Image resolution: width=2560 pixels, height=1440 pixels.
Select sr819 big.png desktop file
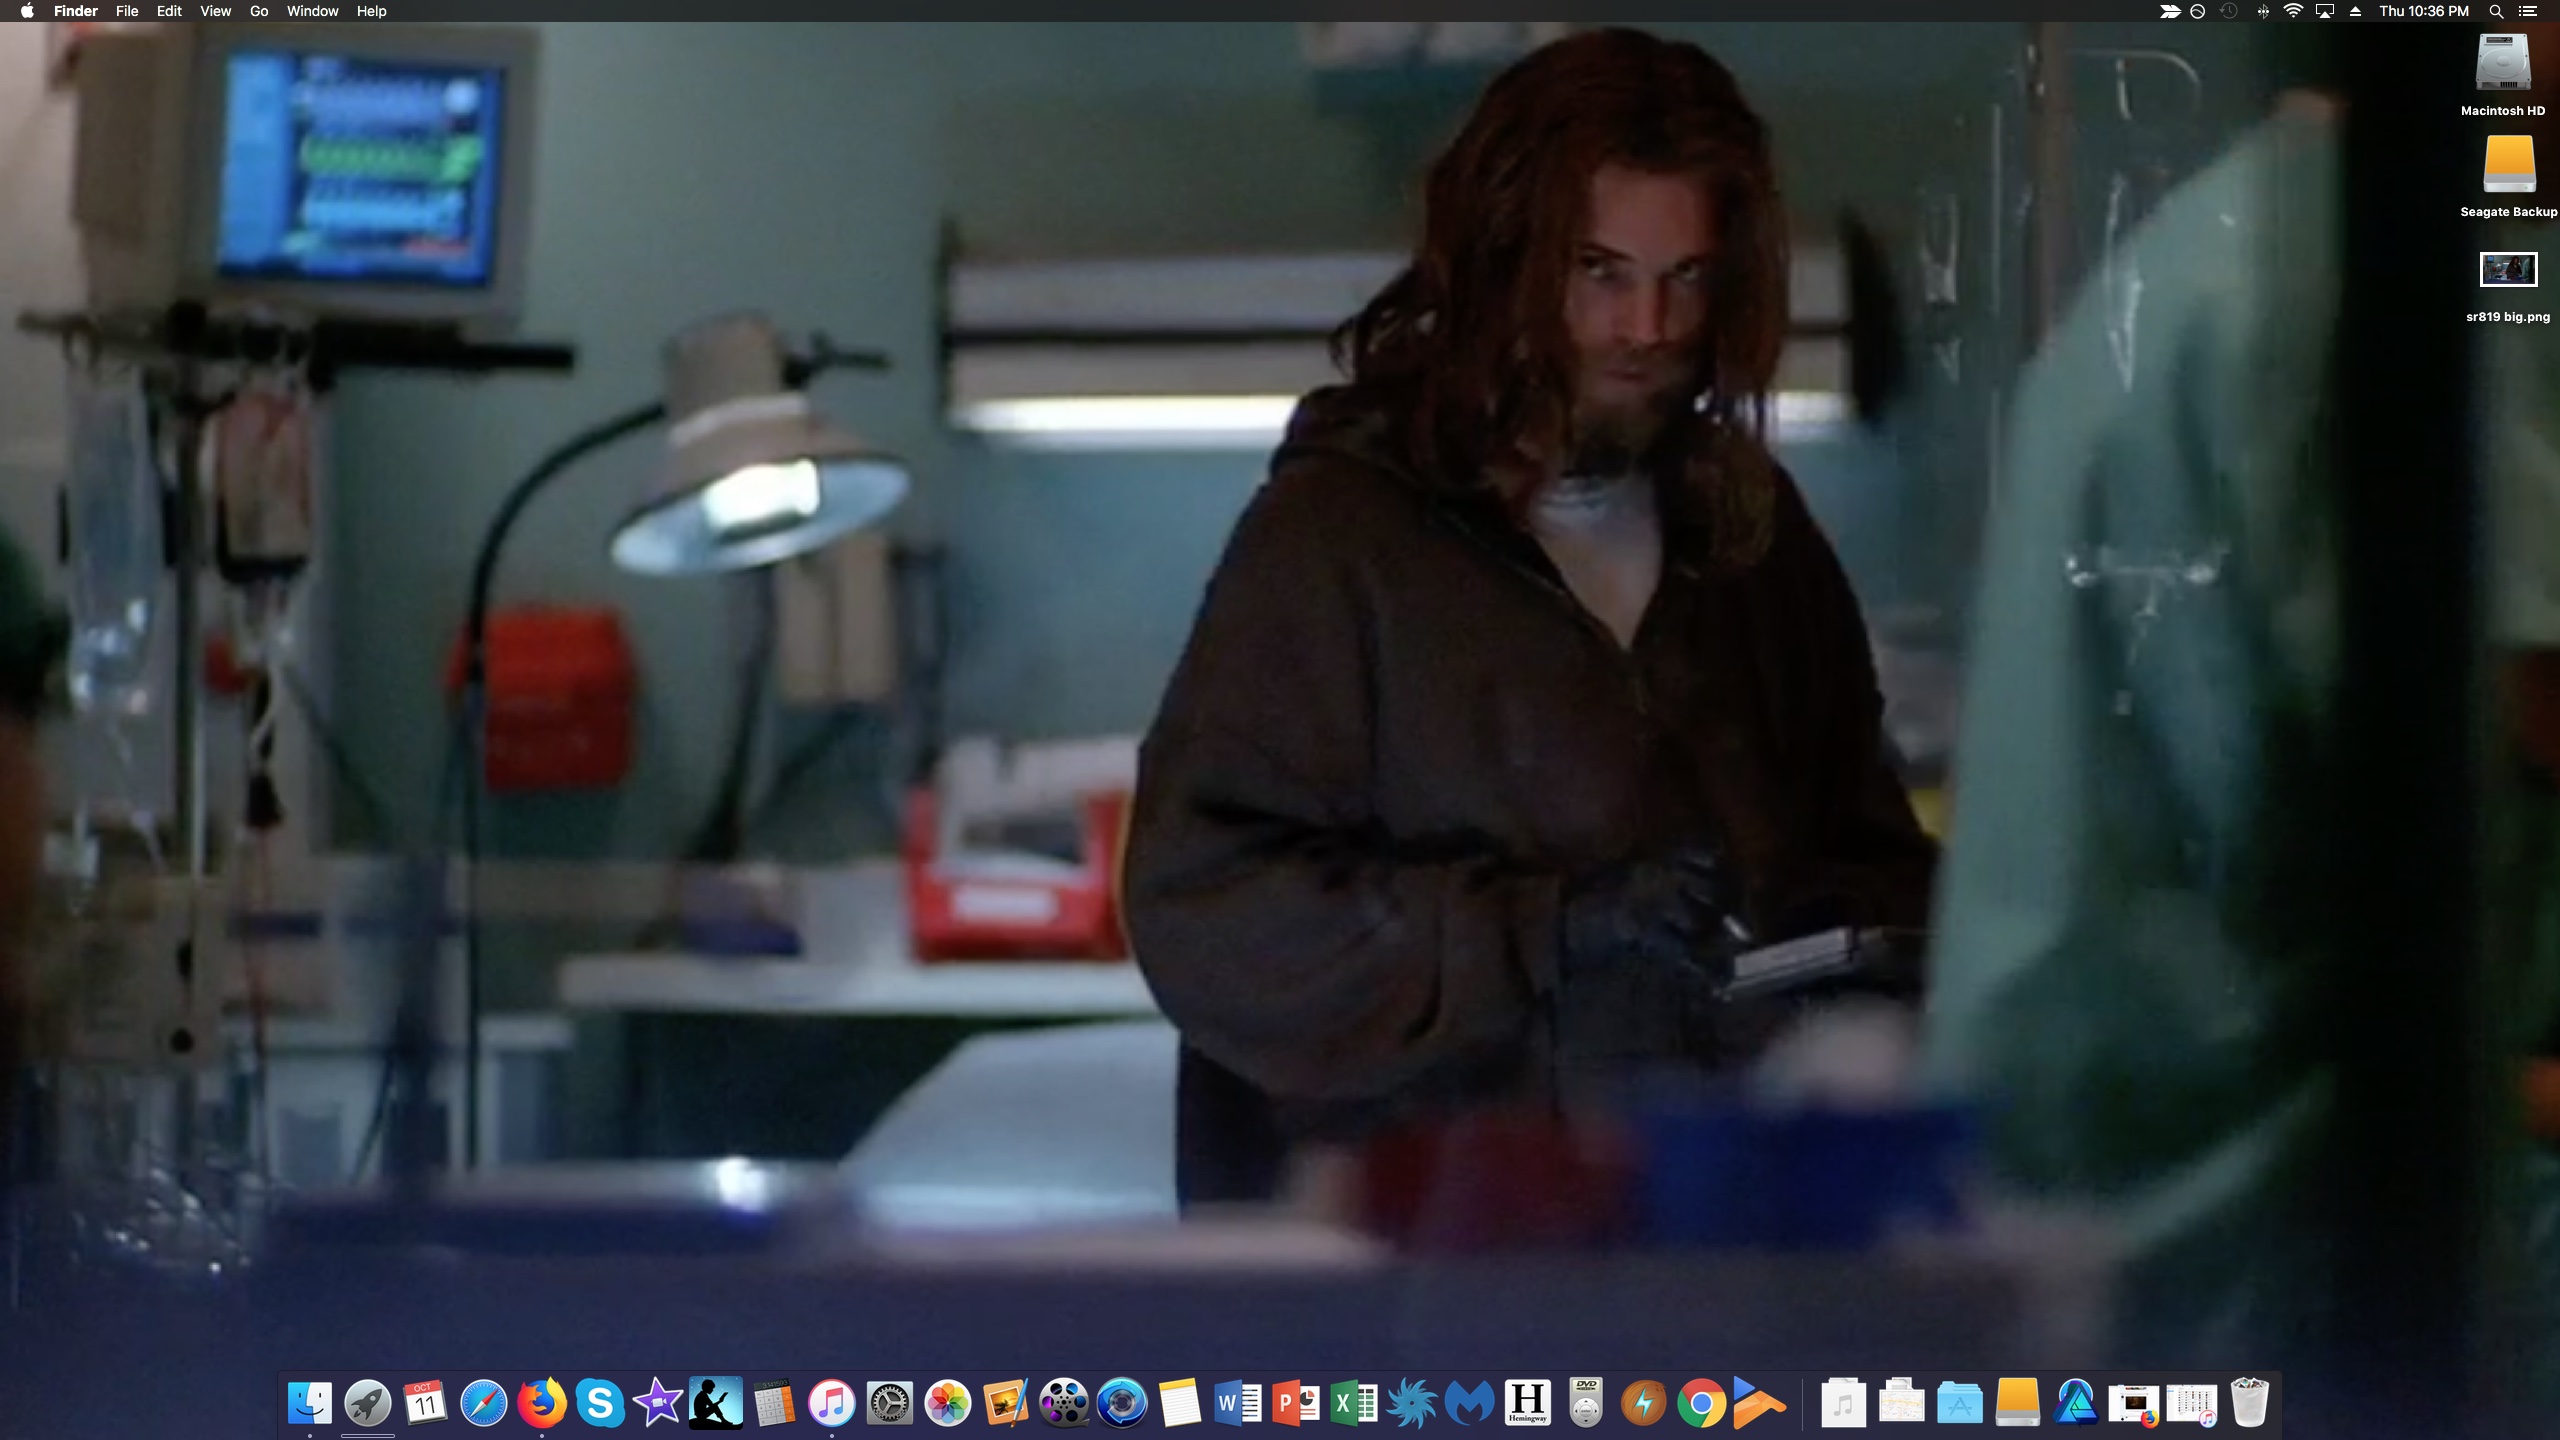click(2508, 288)
